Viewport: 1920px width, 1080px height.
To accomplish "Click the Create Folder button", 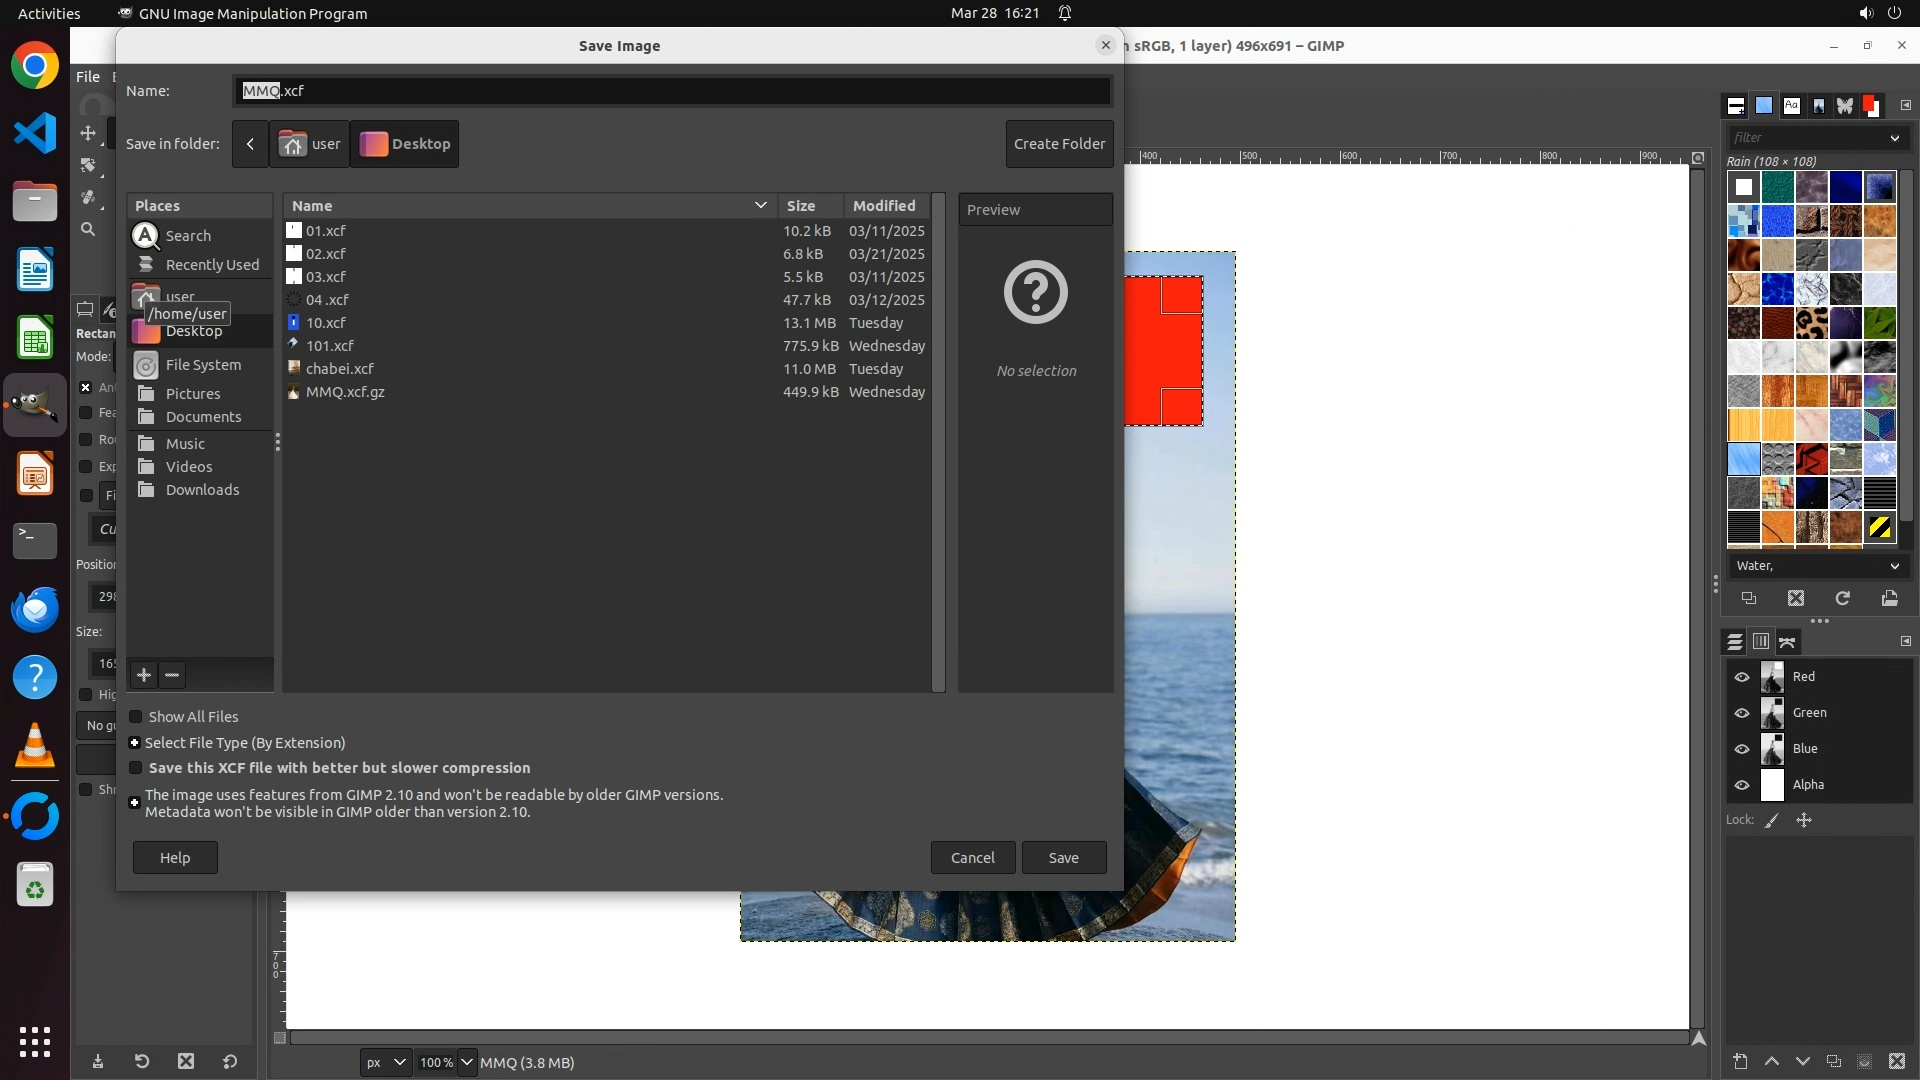I will tap(1059, 144).
